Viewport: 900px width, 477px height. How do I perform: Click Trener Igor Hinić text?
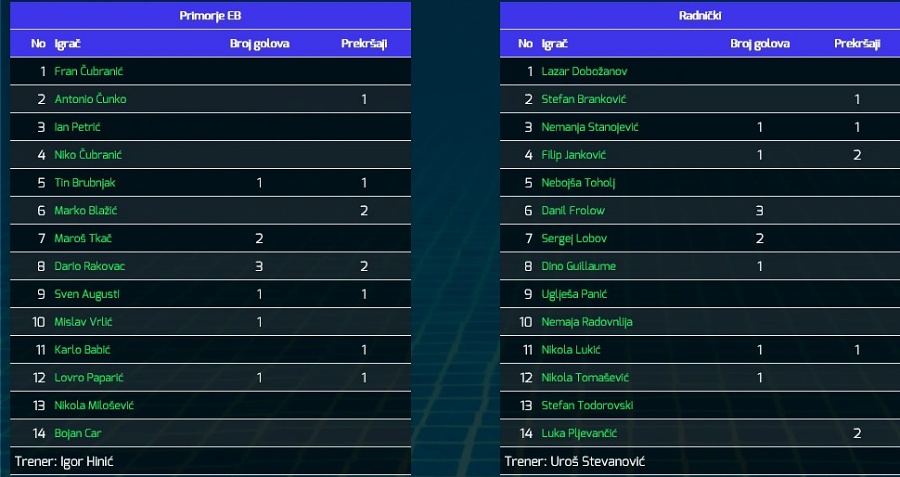(68, 462)
